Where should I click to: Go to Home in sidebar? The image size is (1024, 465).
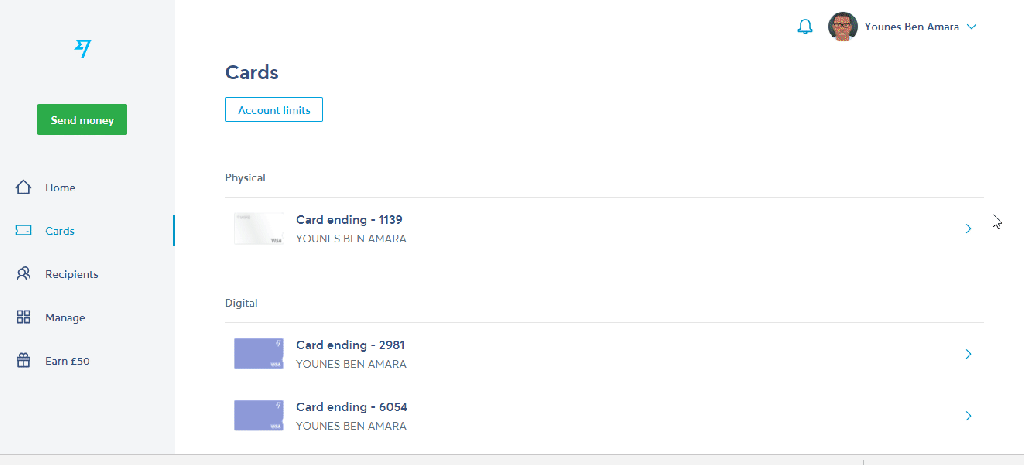(60, 187)
